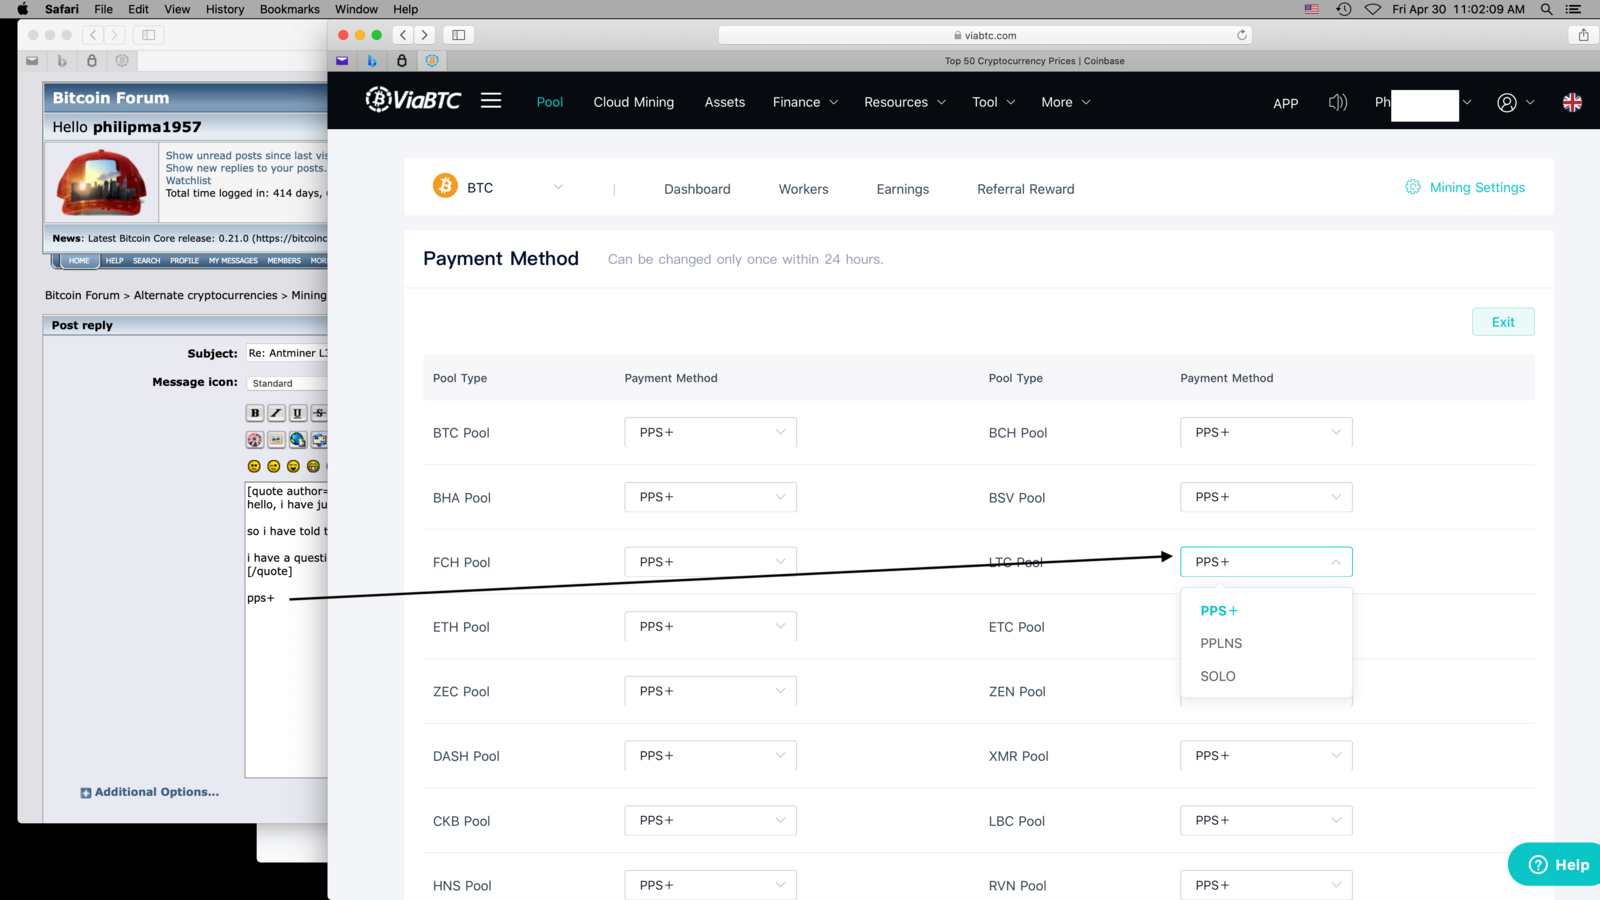The width and height of the screenshot is (1600, 900).
Task: Open the Cloud Mining nav item
Action: coord(634,102)
